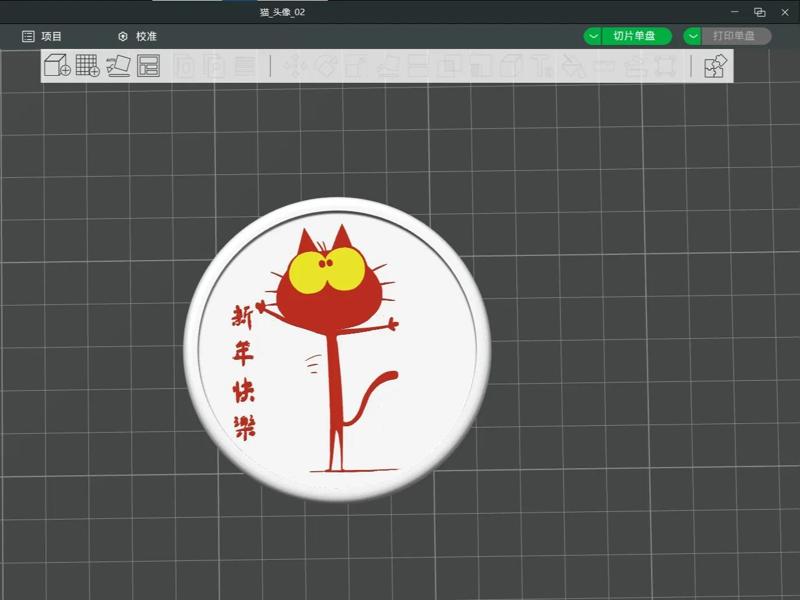The image size is (800, 600).
Task: Select the Rotate tool icon
Action: (326, 67)
